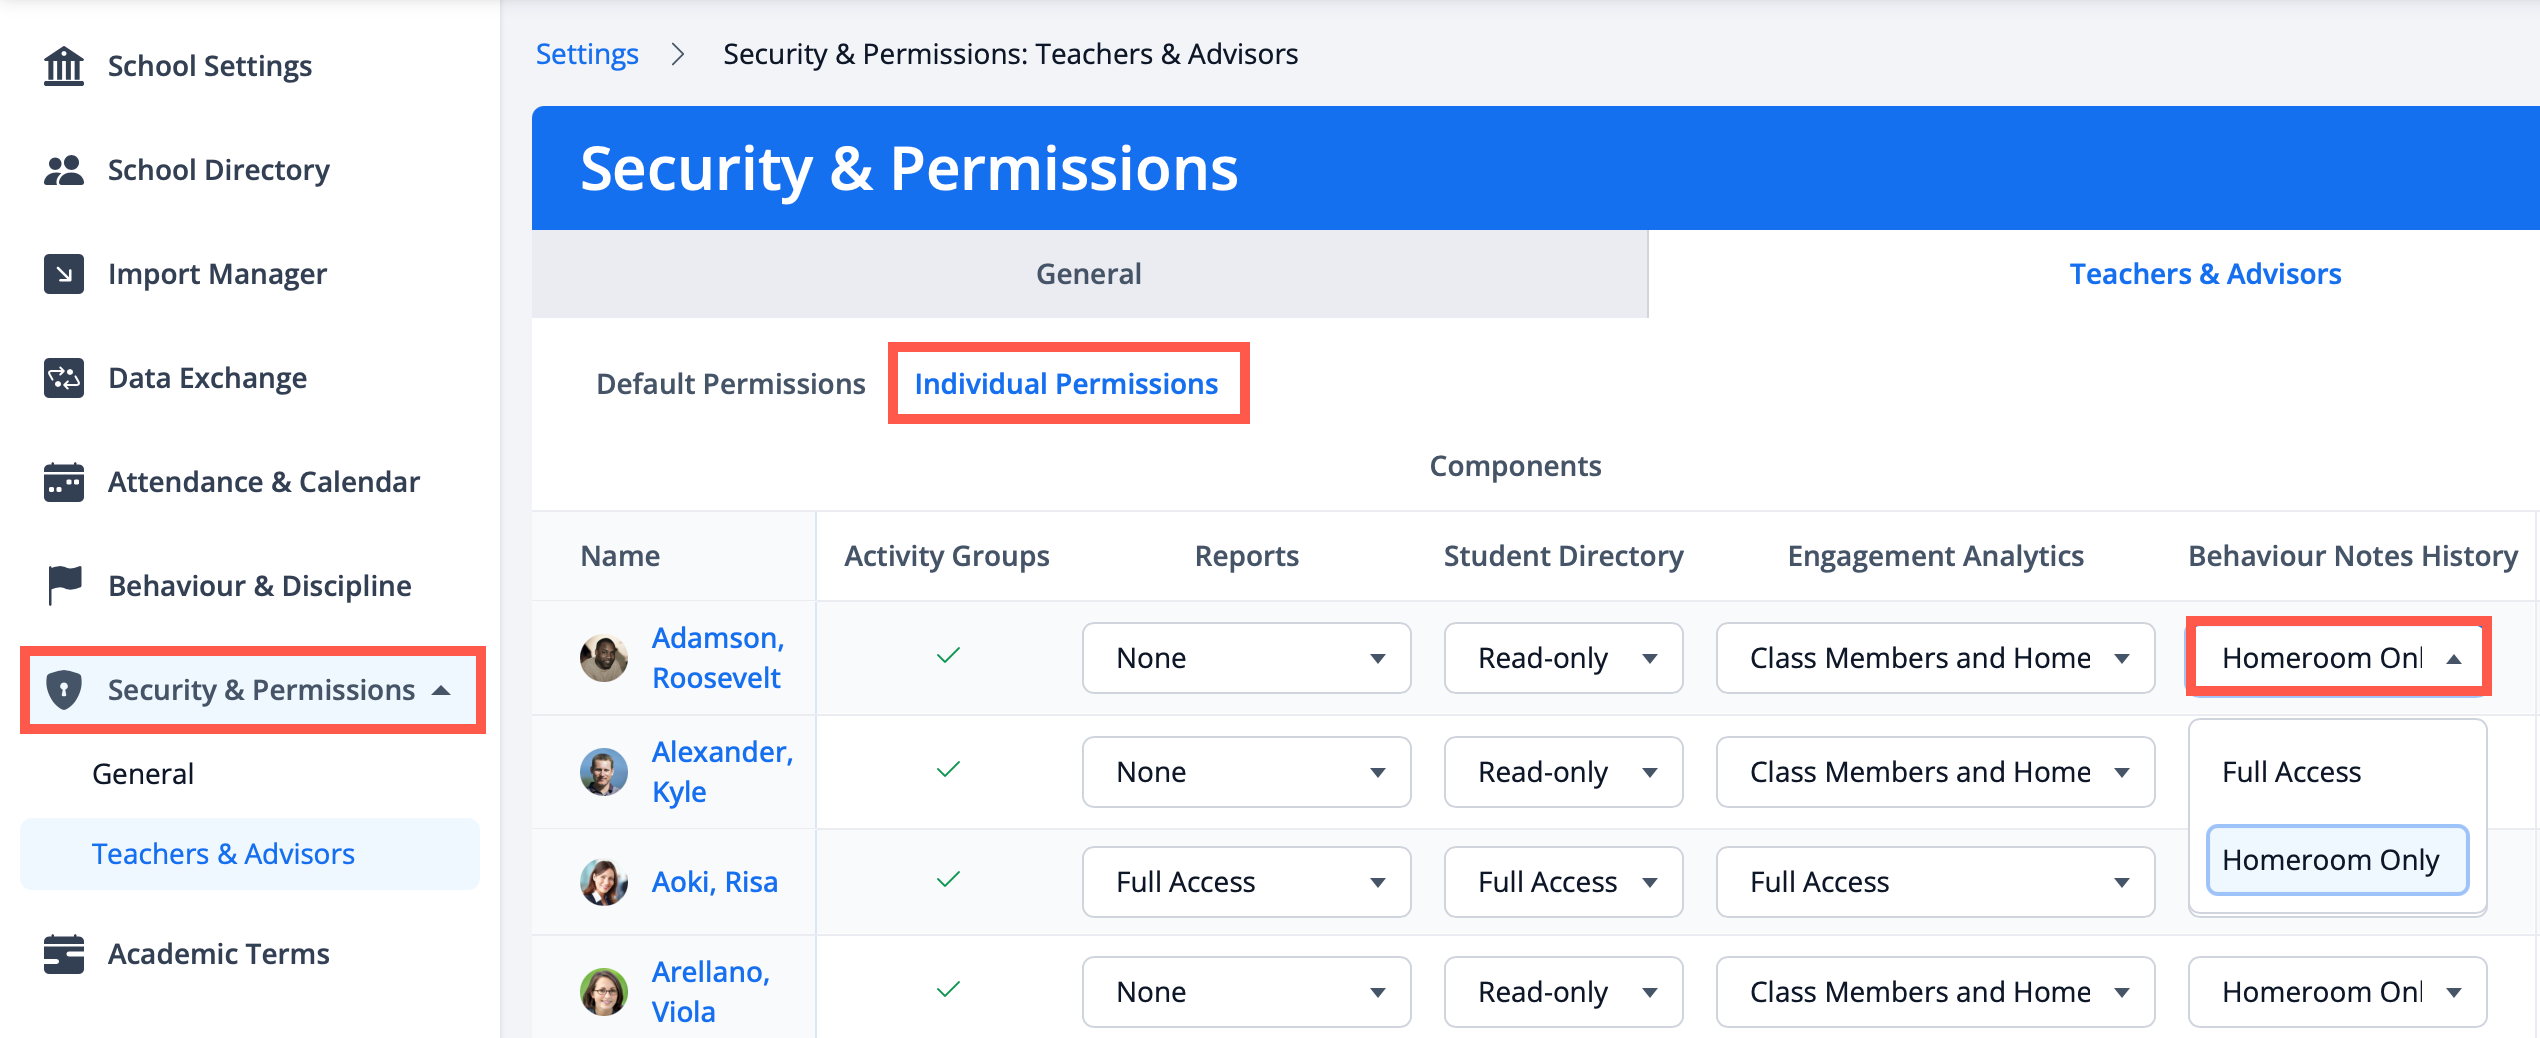Image resolution: width=2540 pixels, height=1038 pixels.
Task: Click the Academic Terms icon
Action: tap(64, 954)
